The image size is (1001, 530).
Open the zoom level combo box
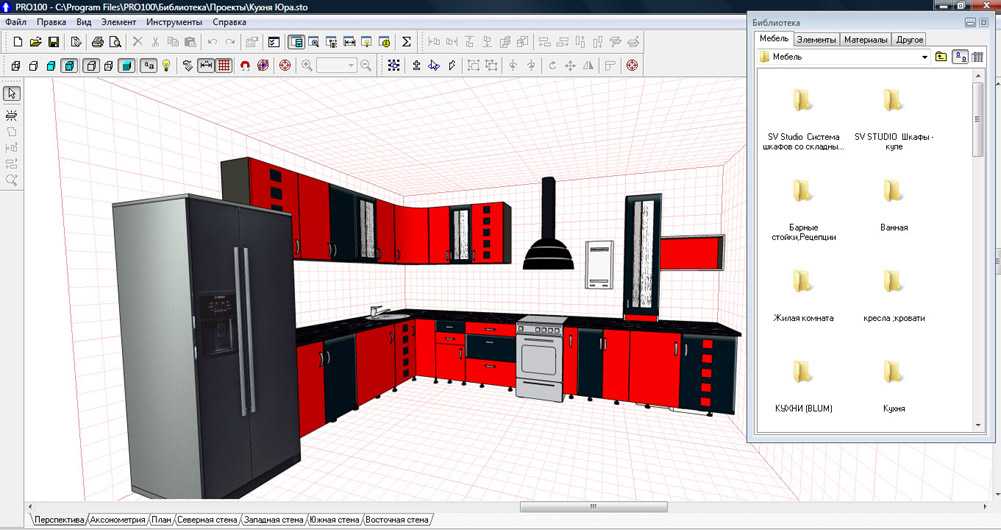pyautogui.click(x=336, y=65)
